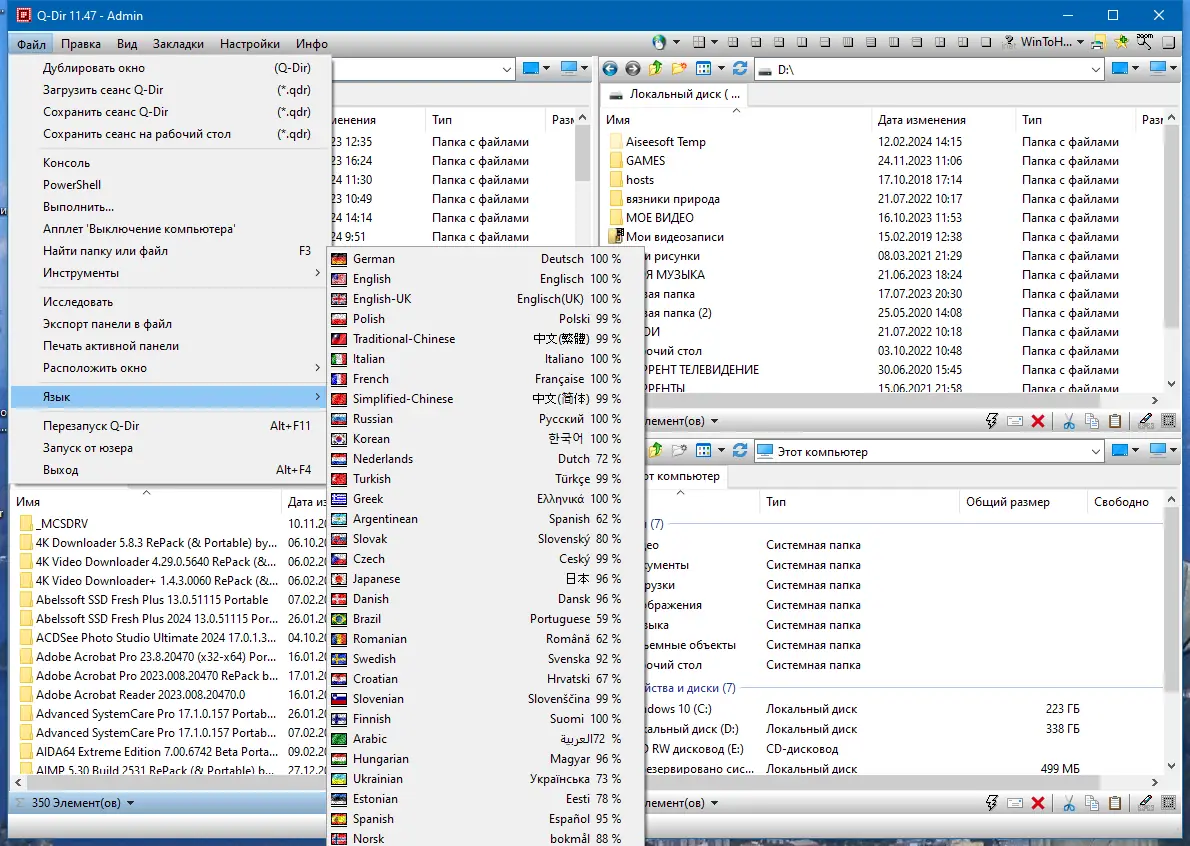The width and height of the screenshot is (1190, 846).
Task: Click the D:\ pane vertical scrollbar down arrow
Action: tap(1171, 384)
